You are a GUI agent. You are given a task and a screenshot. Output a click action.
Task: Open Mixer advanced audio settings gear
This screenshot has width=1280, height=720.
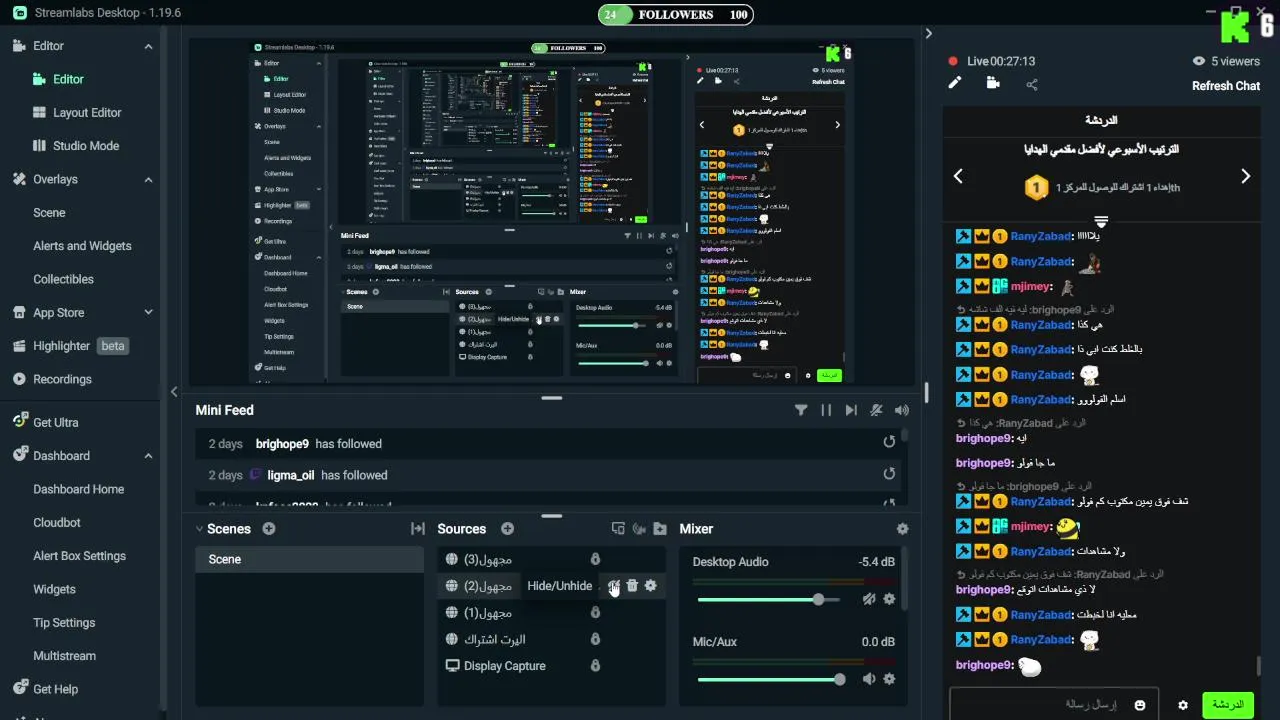click(903, 529)
